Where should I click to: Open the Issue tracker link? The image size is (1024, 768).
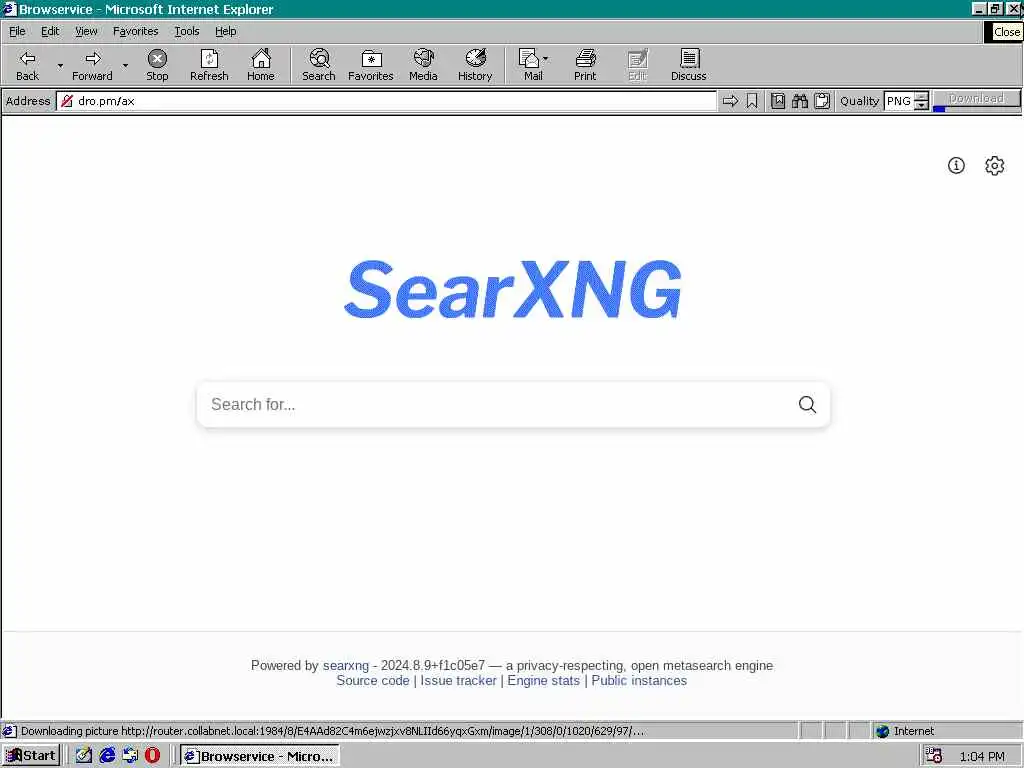pyautogui.click(x=458, y=680)
